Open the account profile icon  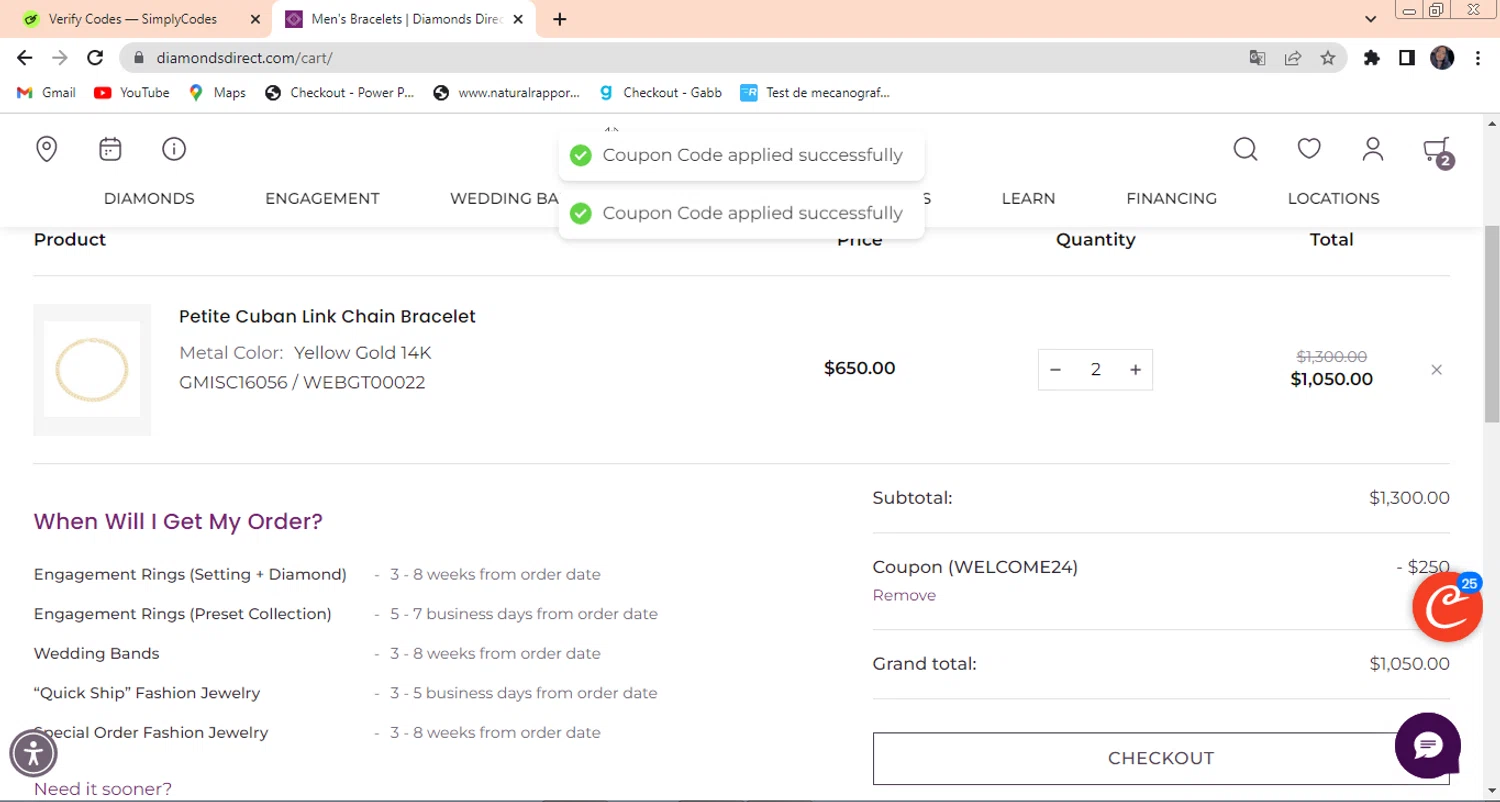(x=1373, y=150)
